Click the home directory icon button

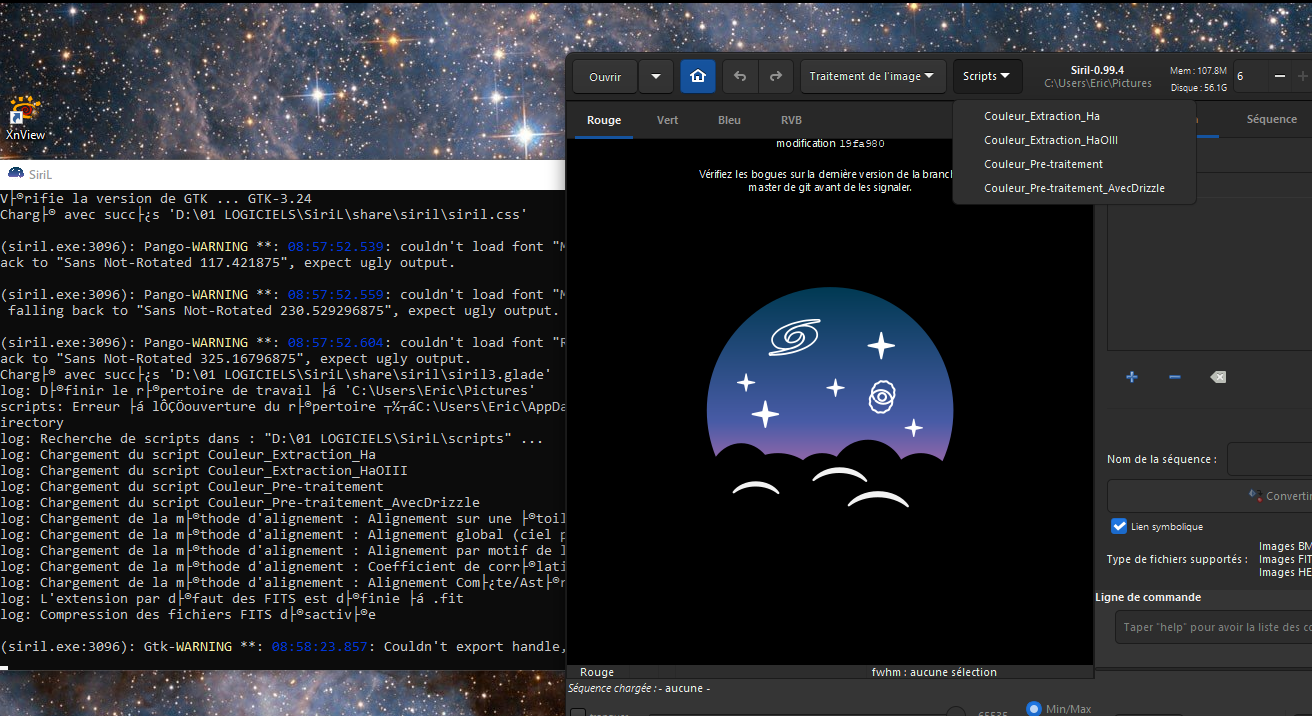pos(697,76)
